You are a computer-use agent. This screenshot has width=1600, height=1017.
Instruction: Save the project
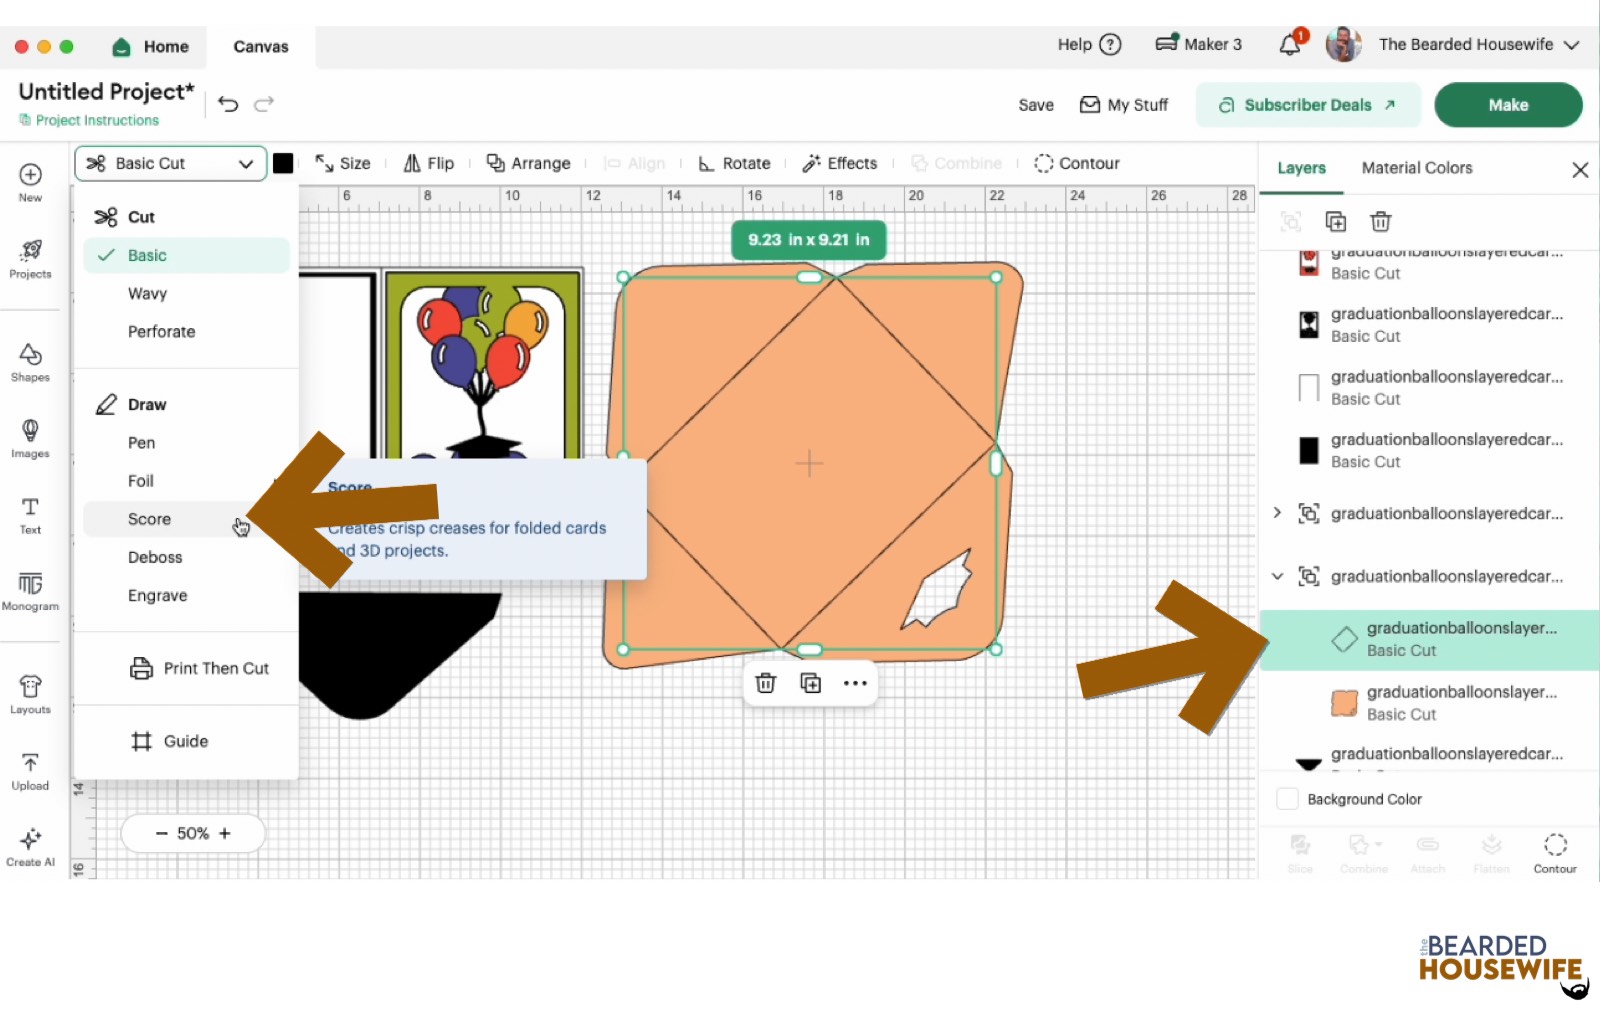[x=1036, y=105]
